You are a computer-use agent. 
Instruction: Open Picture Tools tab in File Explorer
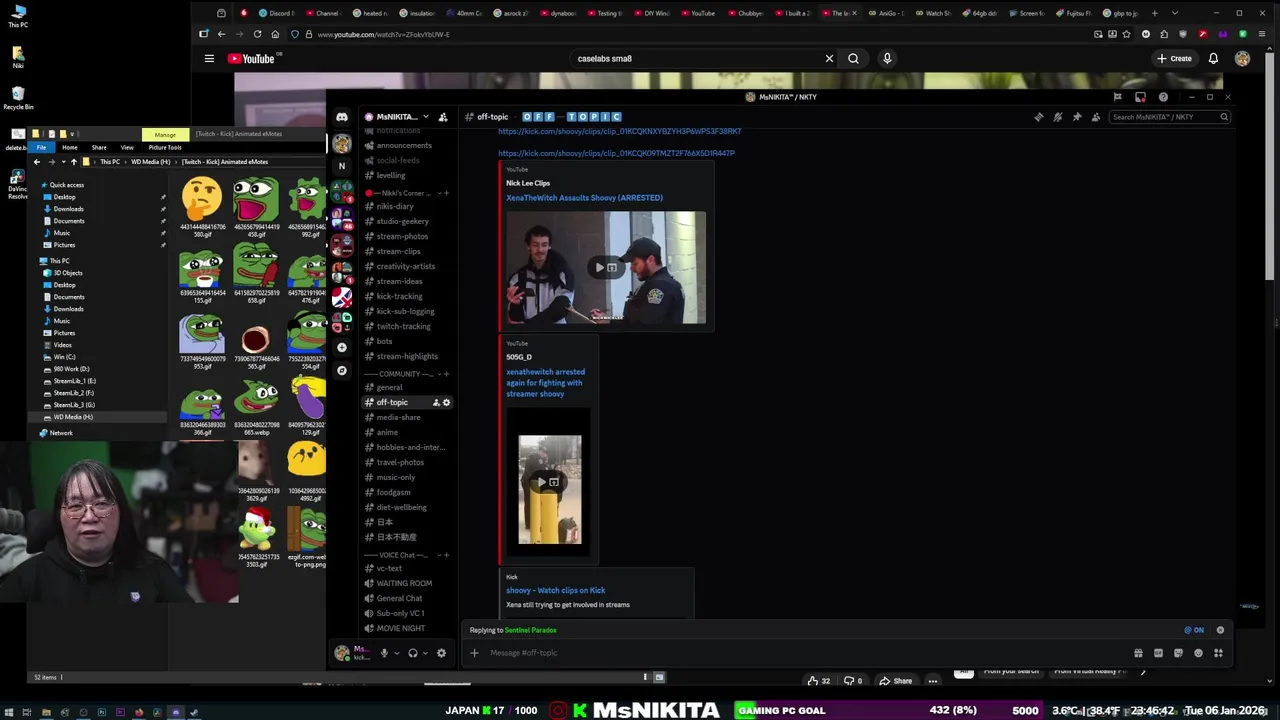pyautogui.click(x=165, y=147)
